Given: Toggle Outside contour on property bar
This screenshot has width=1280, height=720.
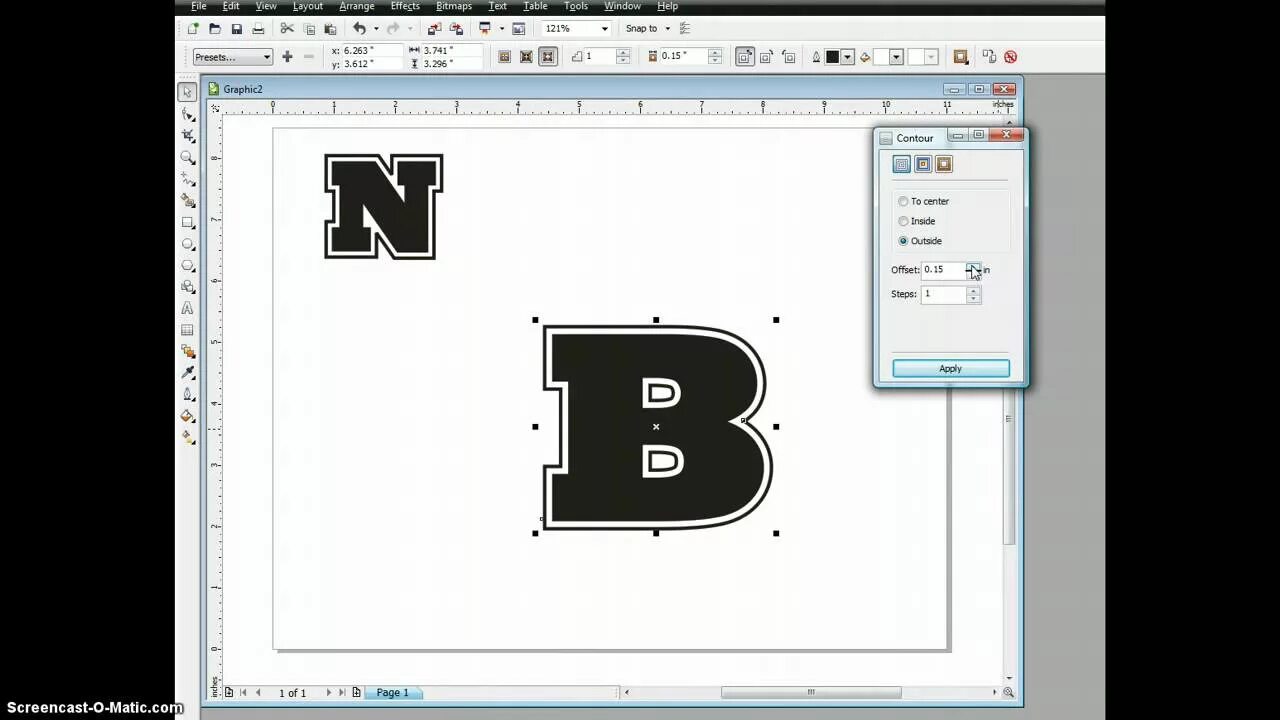Looking at the screenshot, I should pyautogui.click(x=547, y=57).
